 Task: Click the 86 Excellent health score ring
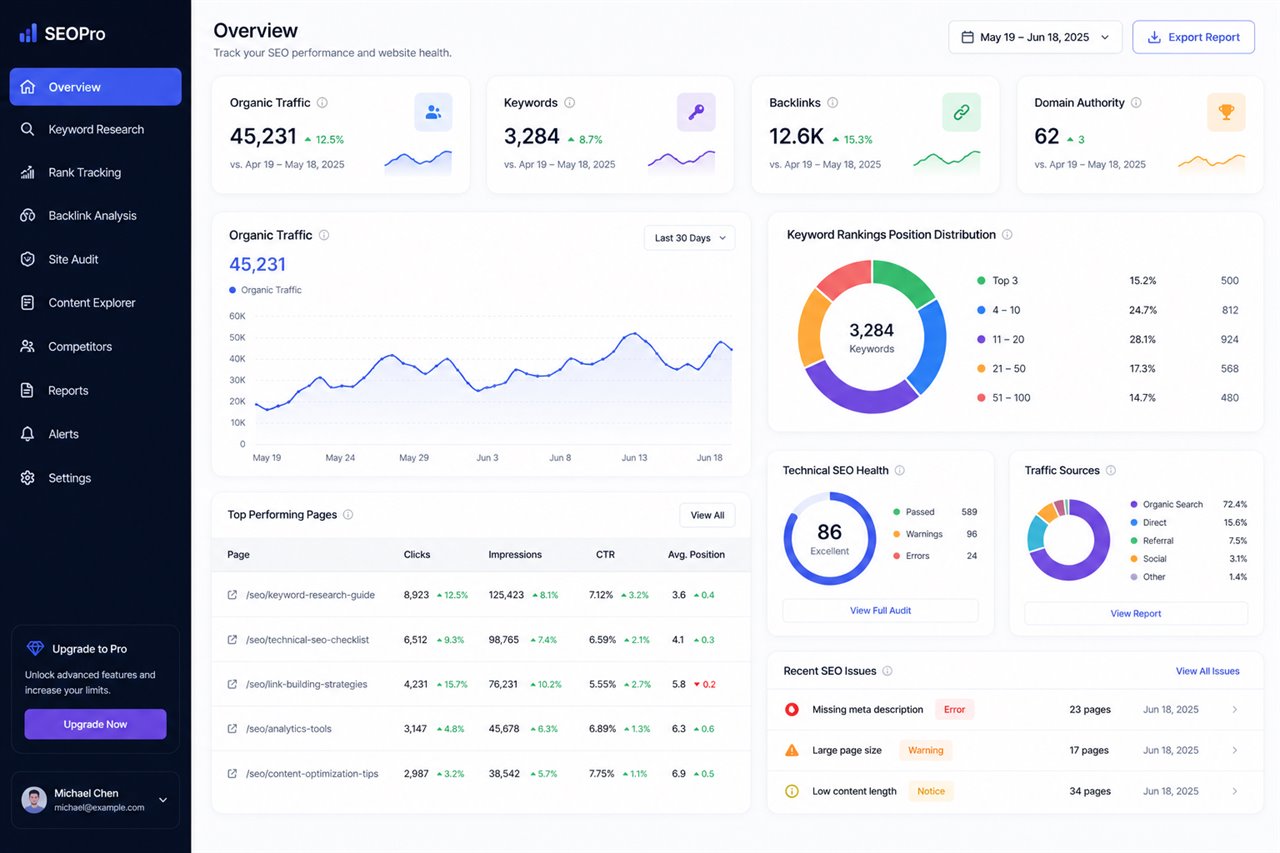pyautogui.click(x=829, y=538)
